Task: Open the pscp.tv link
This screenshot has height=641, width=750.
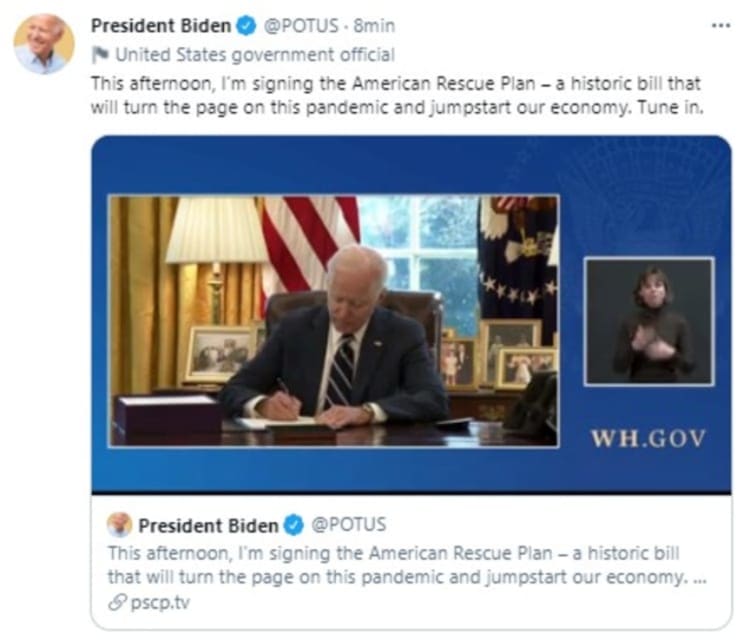Action: tap(160, 603)
